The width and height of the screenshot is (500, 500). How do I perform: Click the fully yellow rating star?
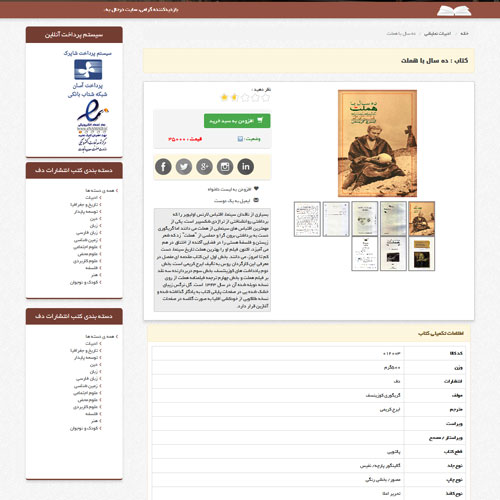[224, 97]
